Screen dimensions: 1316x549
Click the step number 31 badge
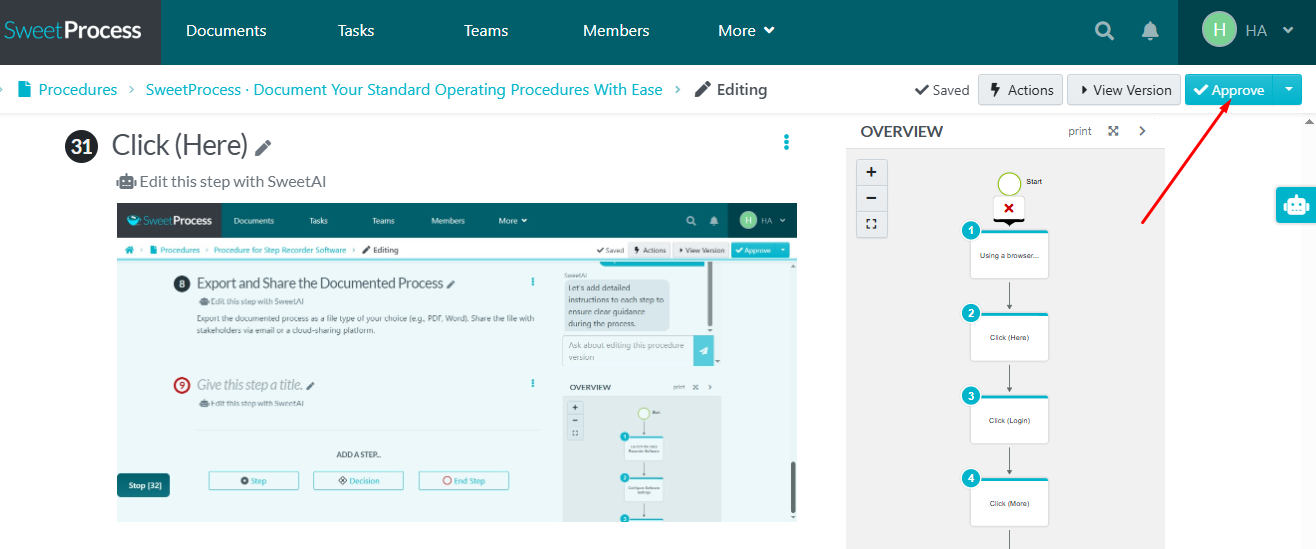coord(81,147)
